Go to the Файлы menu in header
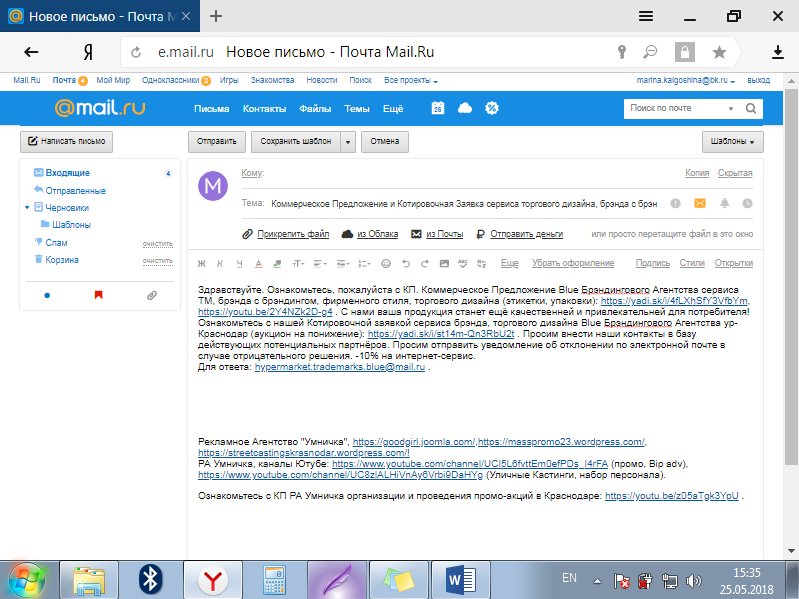Screen dimensions: 799x599 coord(315,108)
